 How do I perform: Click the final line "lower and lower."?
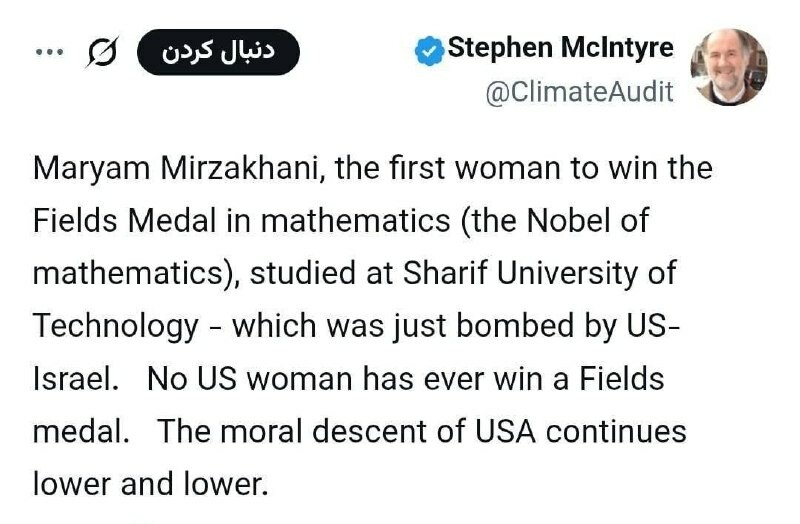tap(151, 484)
